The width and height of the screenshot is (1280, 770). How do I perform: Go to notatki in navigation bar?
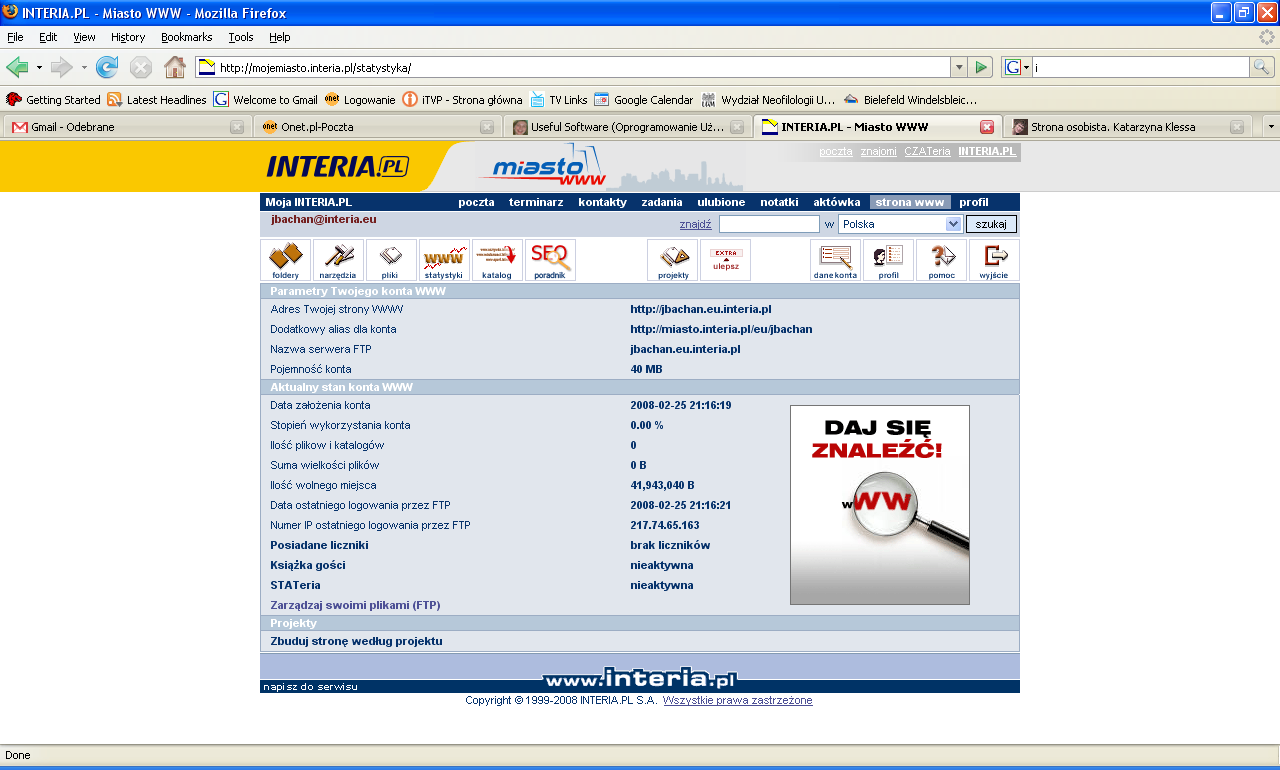pyautogui.click(x=779, y=202)
